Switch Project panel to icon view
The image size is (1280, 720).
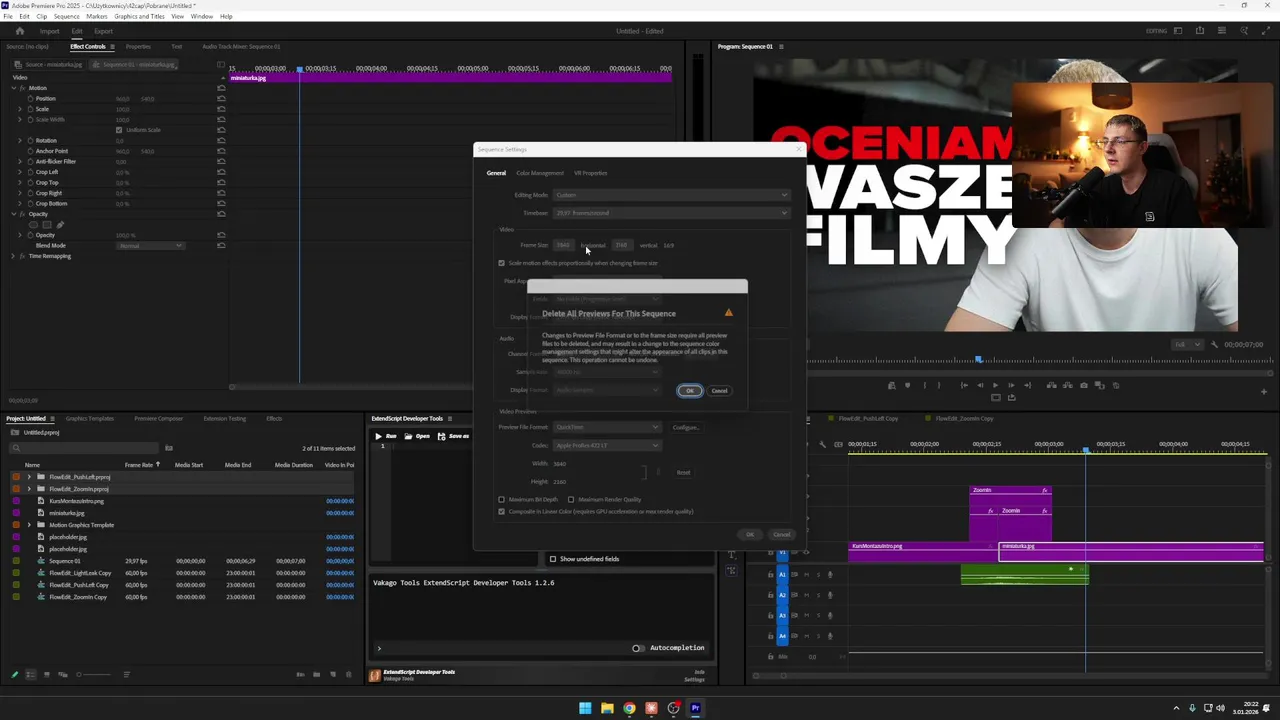click(x=47, y=675)
